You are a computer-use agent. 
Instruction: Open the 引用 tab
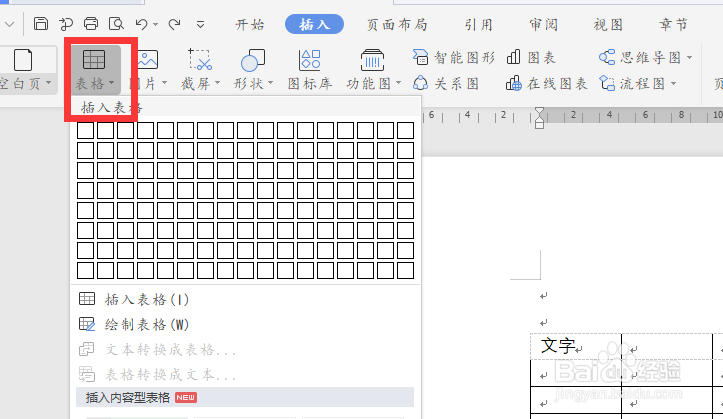tap(479, 24)
